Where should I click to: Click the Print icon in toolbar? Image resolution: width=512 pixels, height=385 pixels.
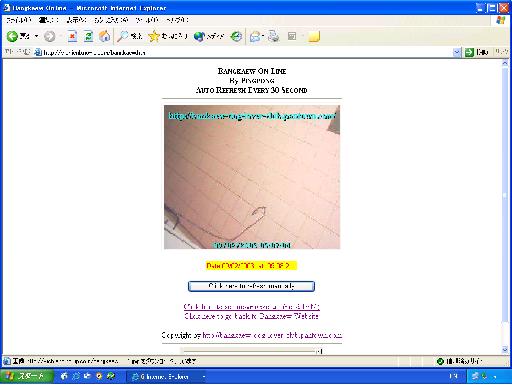click(273, 36)
